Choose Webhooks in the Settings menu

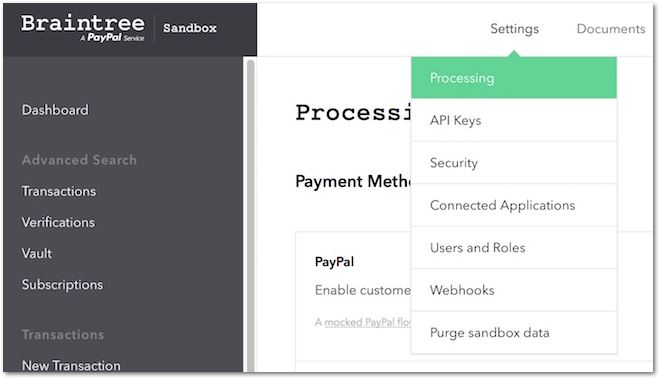(x=514, y=290)
